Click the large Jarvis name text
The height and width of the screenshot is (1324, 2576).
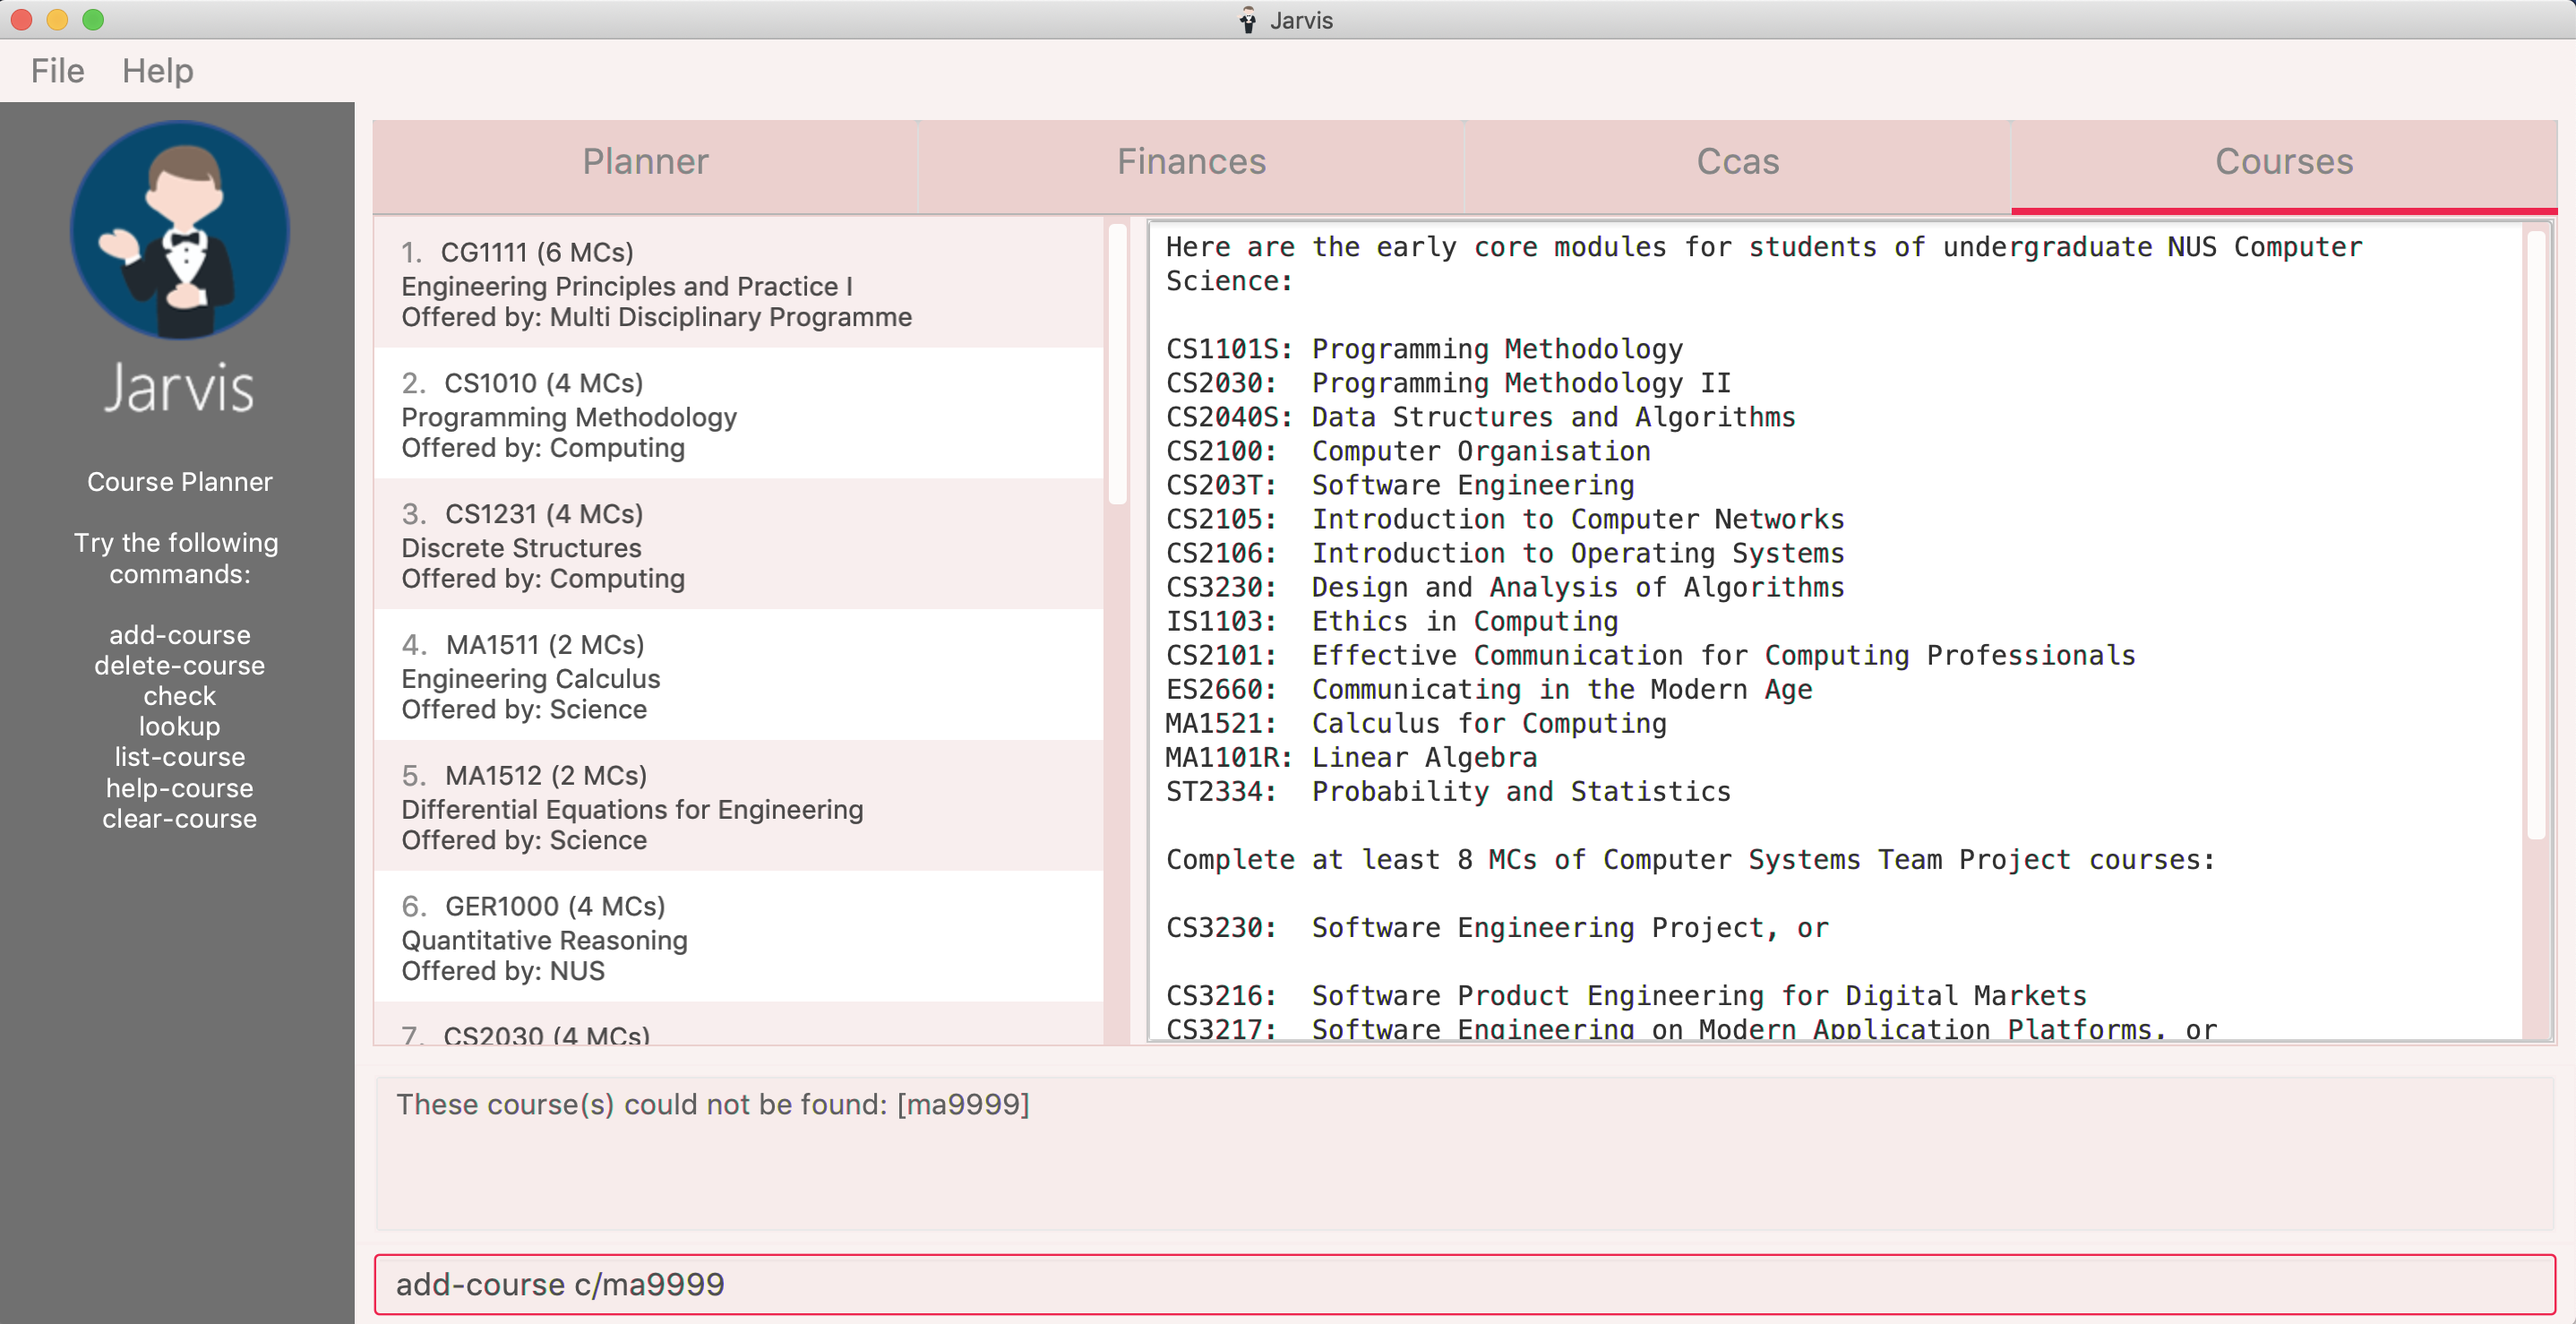(x=180, y=388)
